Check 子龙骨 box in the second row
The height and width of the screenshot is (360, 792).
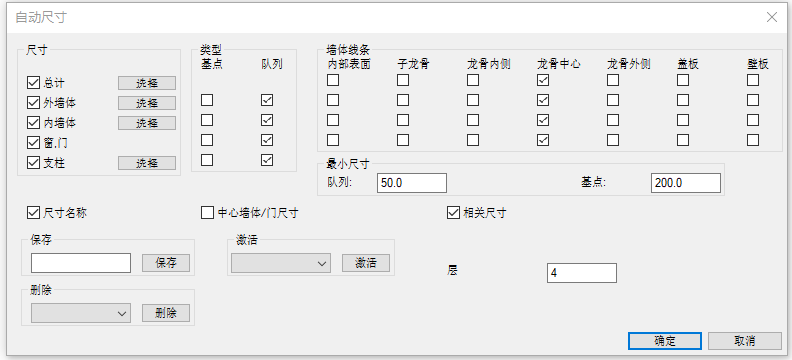coord(403,100)
